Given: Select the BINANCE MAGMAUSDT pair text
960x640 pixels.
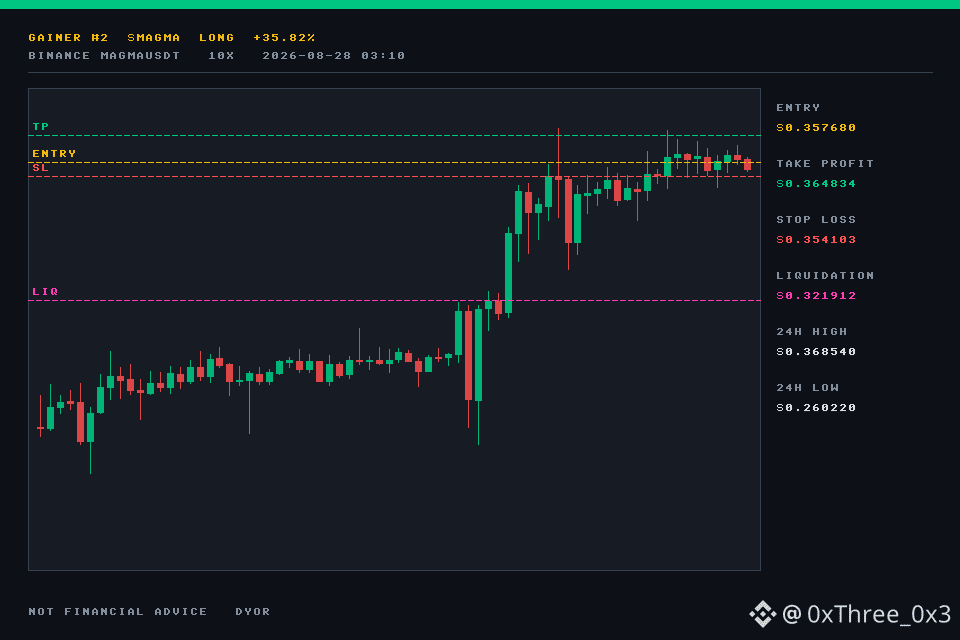Looking at the screenshot, I should click(x=104, y=56).
